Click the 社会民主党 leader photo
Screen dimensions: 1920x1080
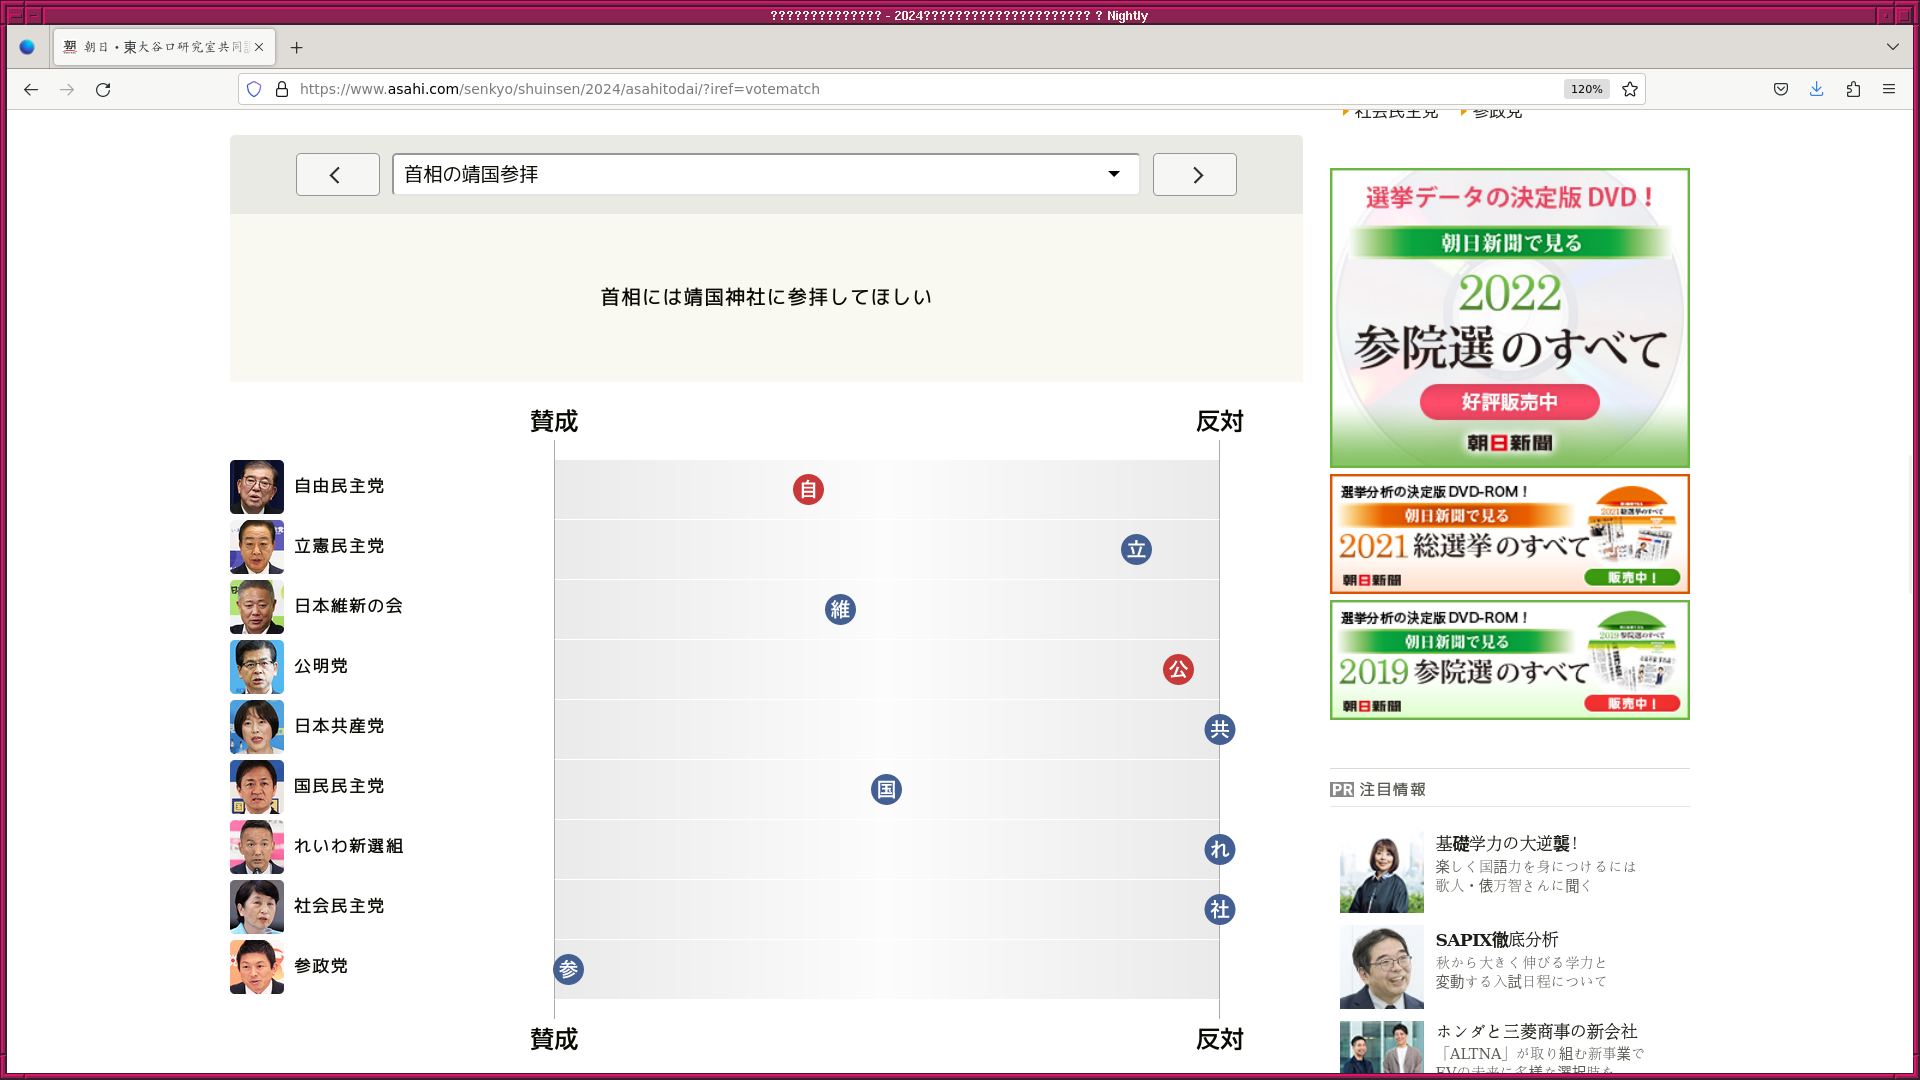257,907
